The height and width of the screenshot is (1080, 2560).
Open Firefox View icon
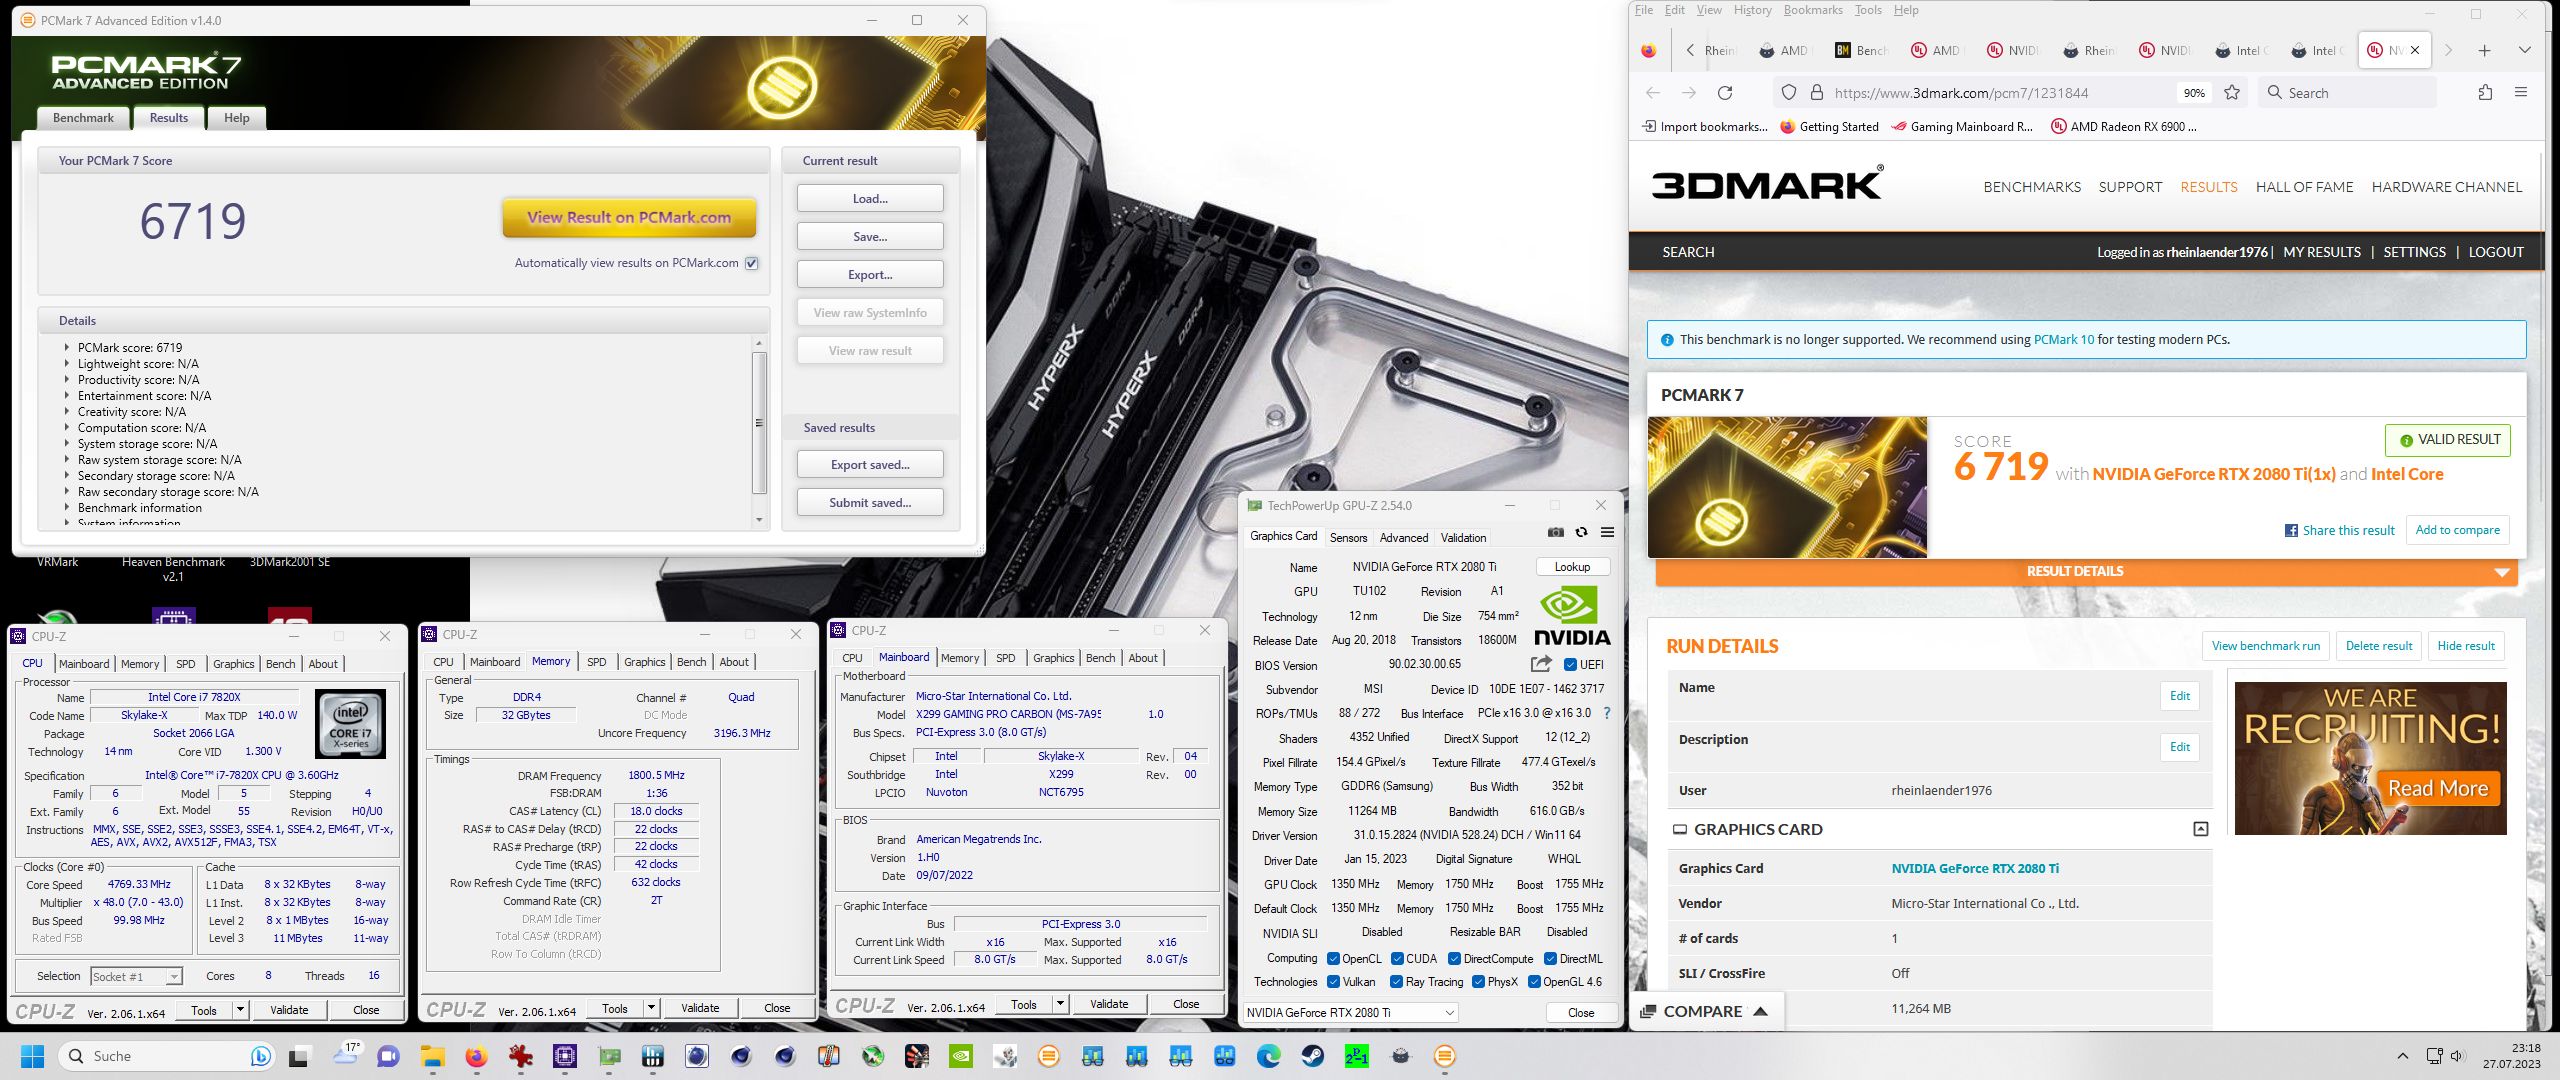coord(1649,50)
